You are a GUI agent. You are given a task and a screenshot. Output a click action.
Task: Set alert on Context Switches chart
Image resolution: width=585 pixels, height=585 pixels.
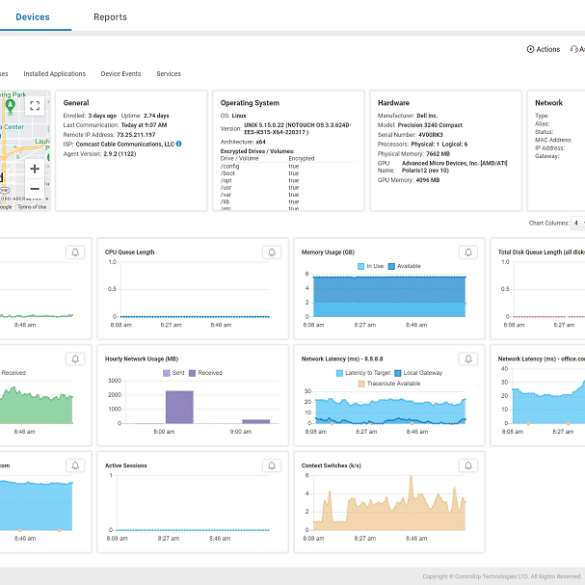(468, 466)
